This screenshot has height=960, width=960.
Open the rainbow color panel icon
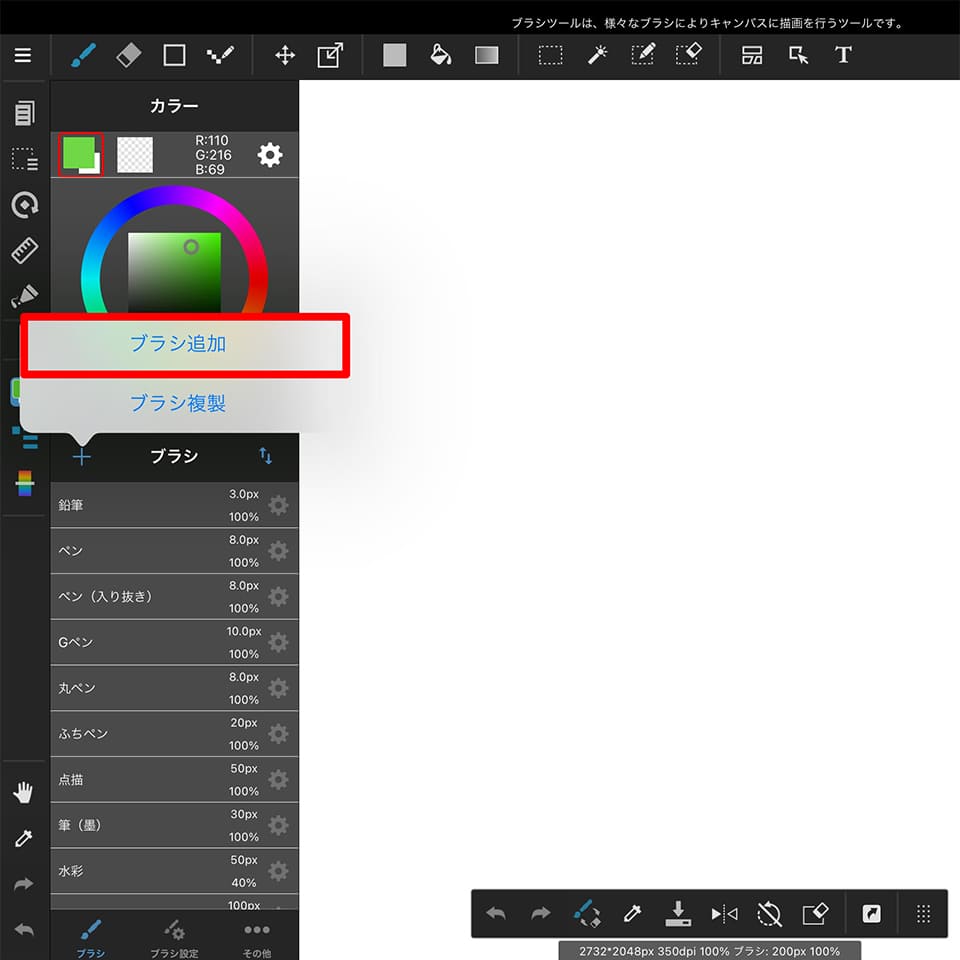click(x=25, y=483)
